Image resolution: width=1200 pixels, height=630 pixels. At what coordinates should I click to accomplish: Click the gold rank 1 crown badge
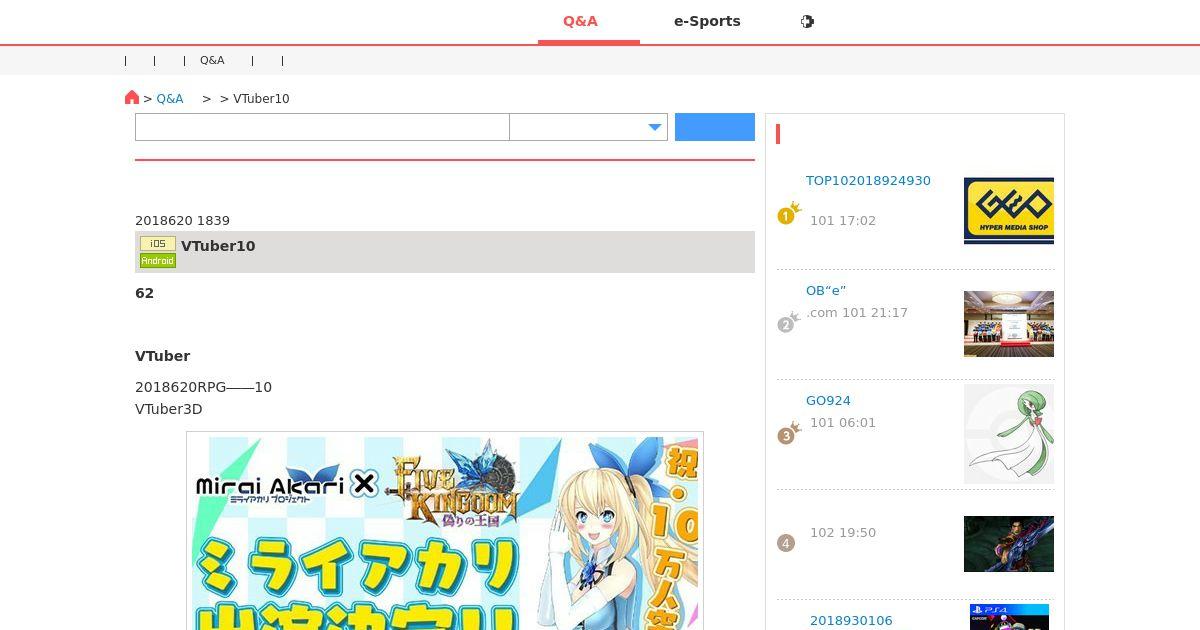point(789,213)
